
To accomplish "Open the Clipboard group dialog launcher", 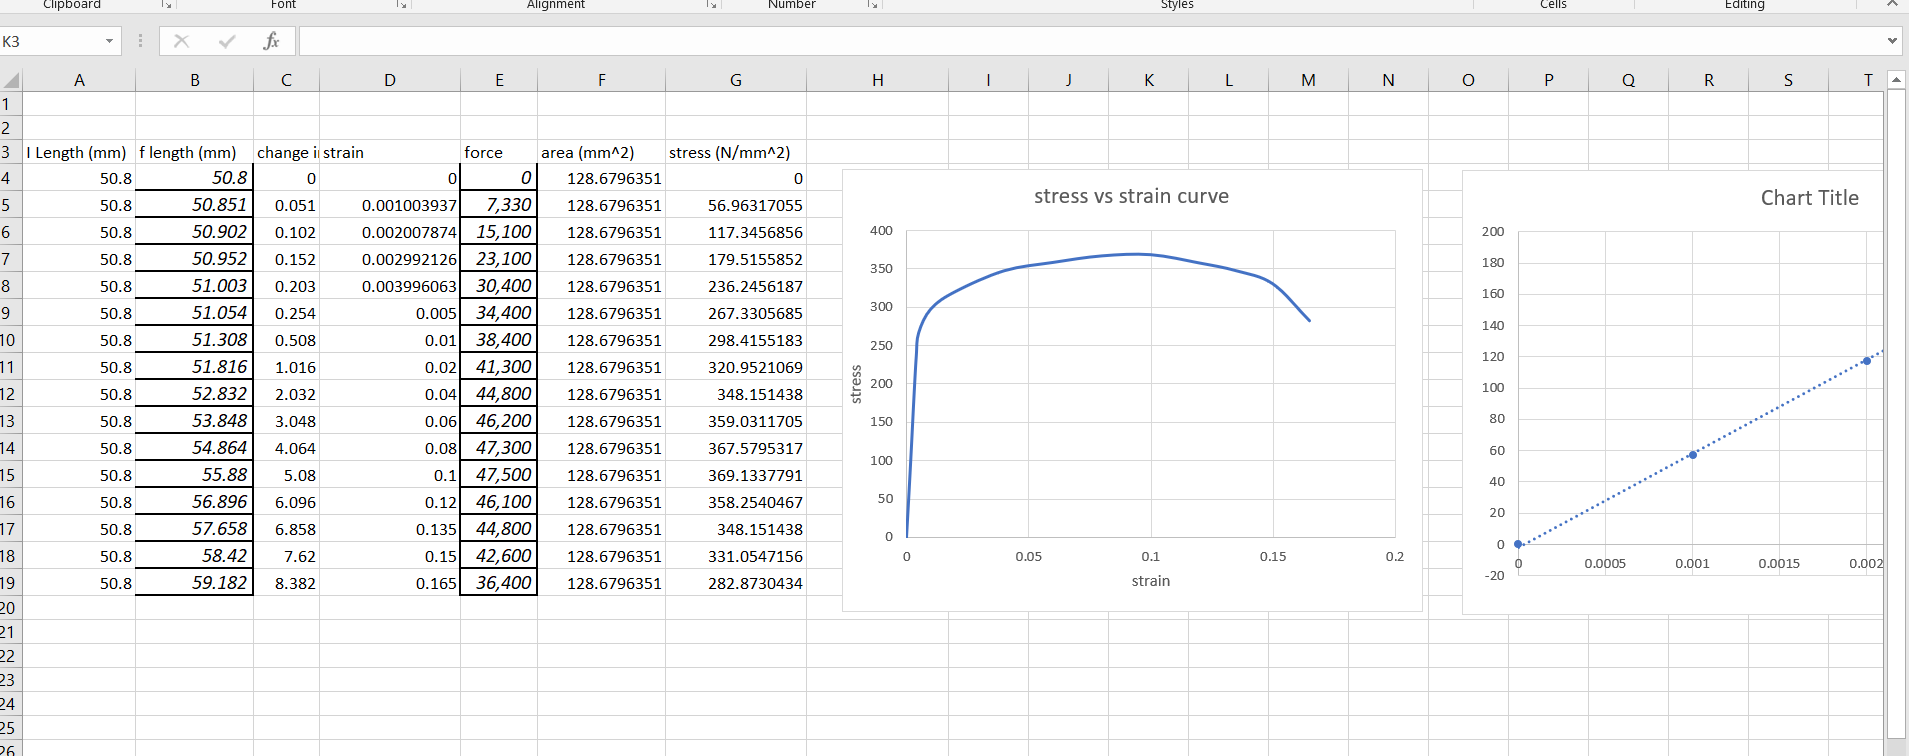I will (167, 5).
